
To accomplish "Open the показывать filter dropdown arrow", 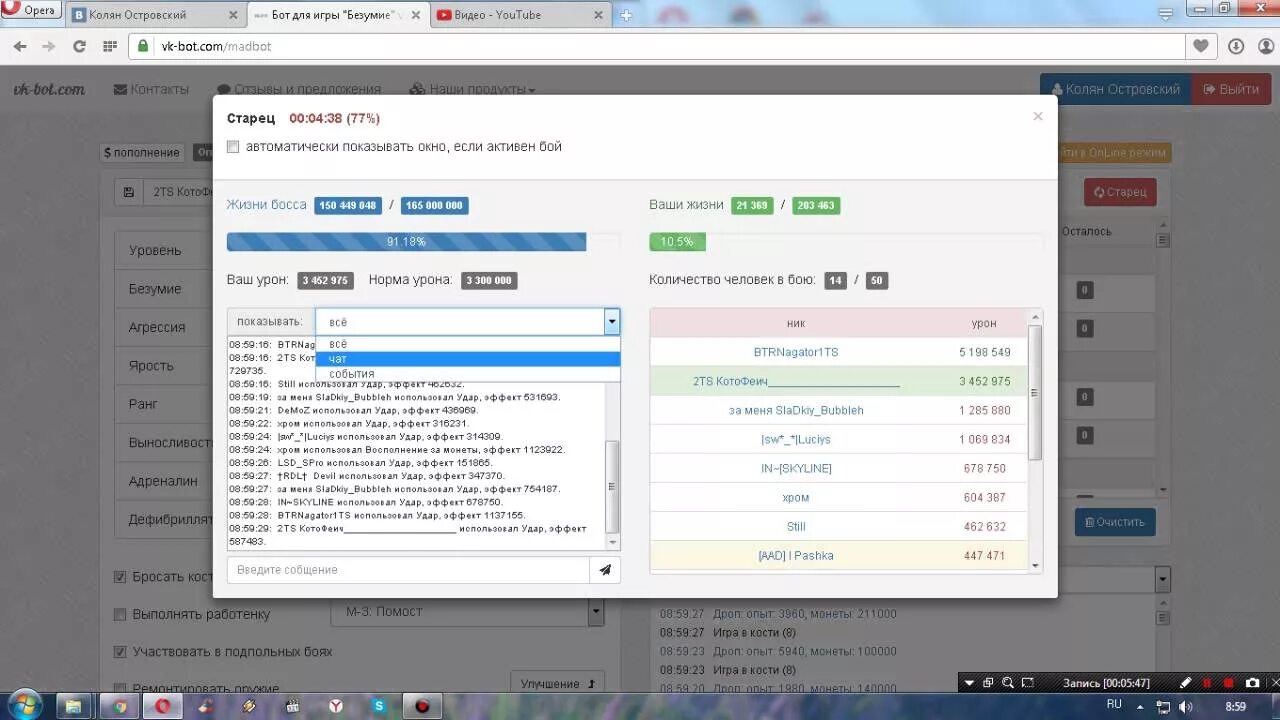I will click(x=611, y=322).
